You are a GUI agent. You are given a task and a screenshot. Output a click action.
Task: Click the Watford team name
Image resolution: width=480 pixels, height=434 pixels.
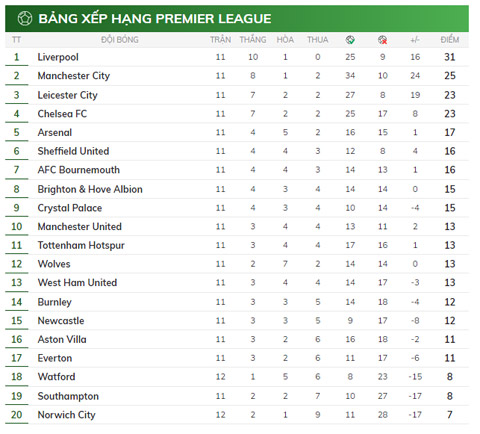(56, 377)
